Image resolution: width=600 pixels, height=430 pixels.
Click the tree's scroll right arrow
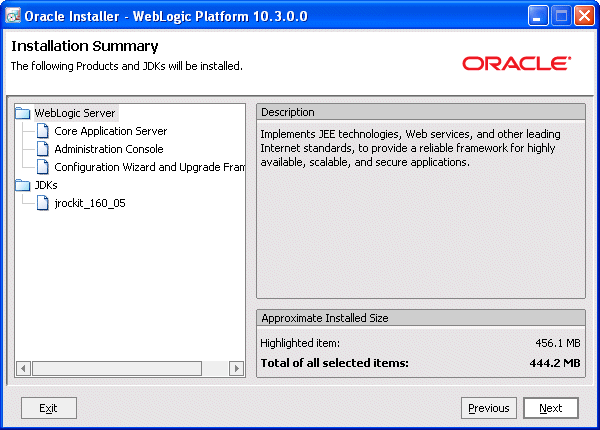236,368
